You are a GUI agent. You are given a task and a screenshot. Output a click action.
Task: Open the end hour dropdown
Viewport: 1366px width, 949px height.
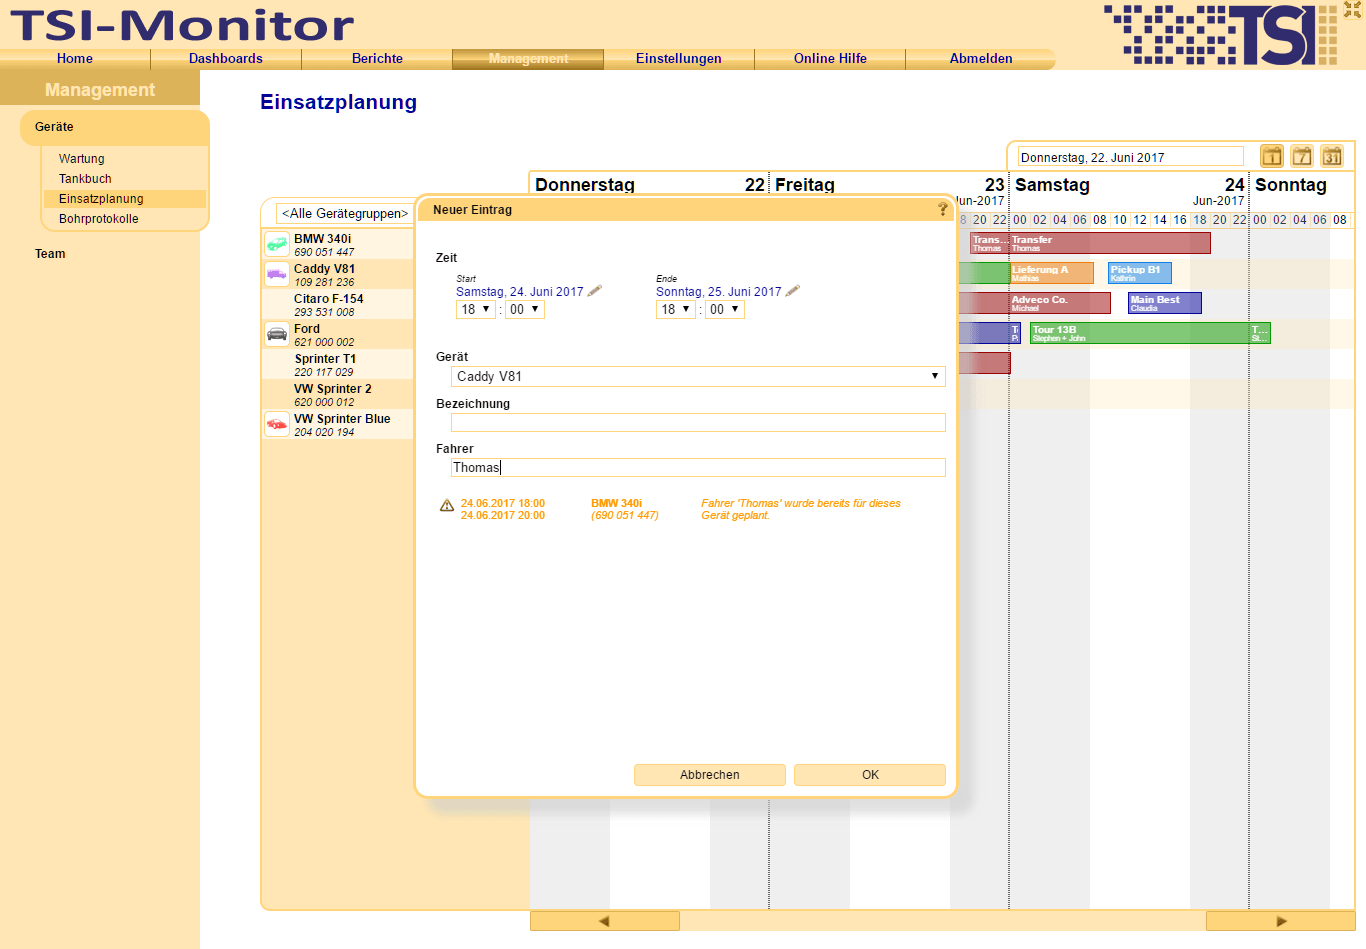(675, 309)
